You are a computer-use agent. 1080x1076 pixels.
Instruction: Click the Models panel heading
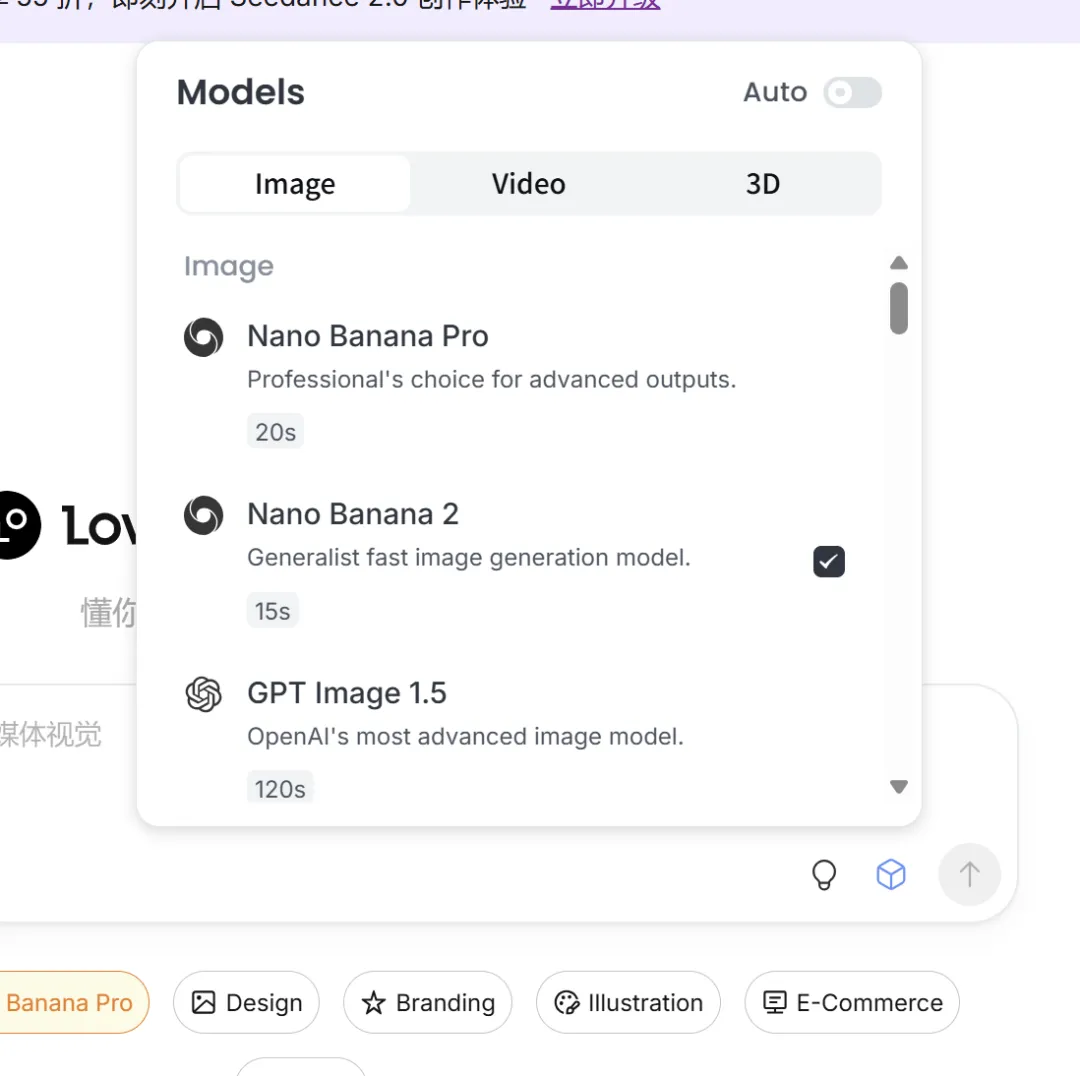(240, 92)
